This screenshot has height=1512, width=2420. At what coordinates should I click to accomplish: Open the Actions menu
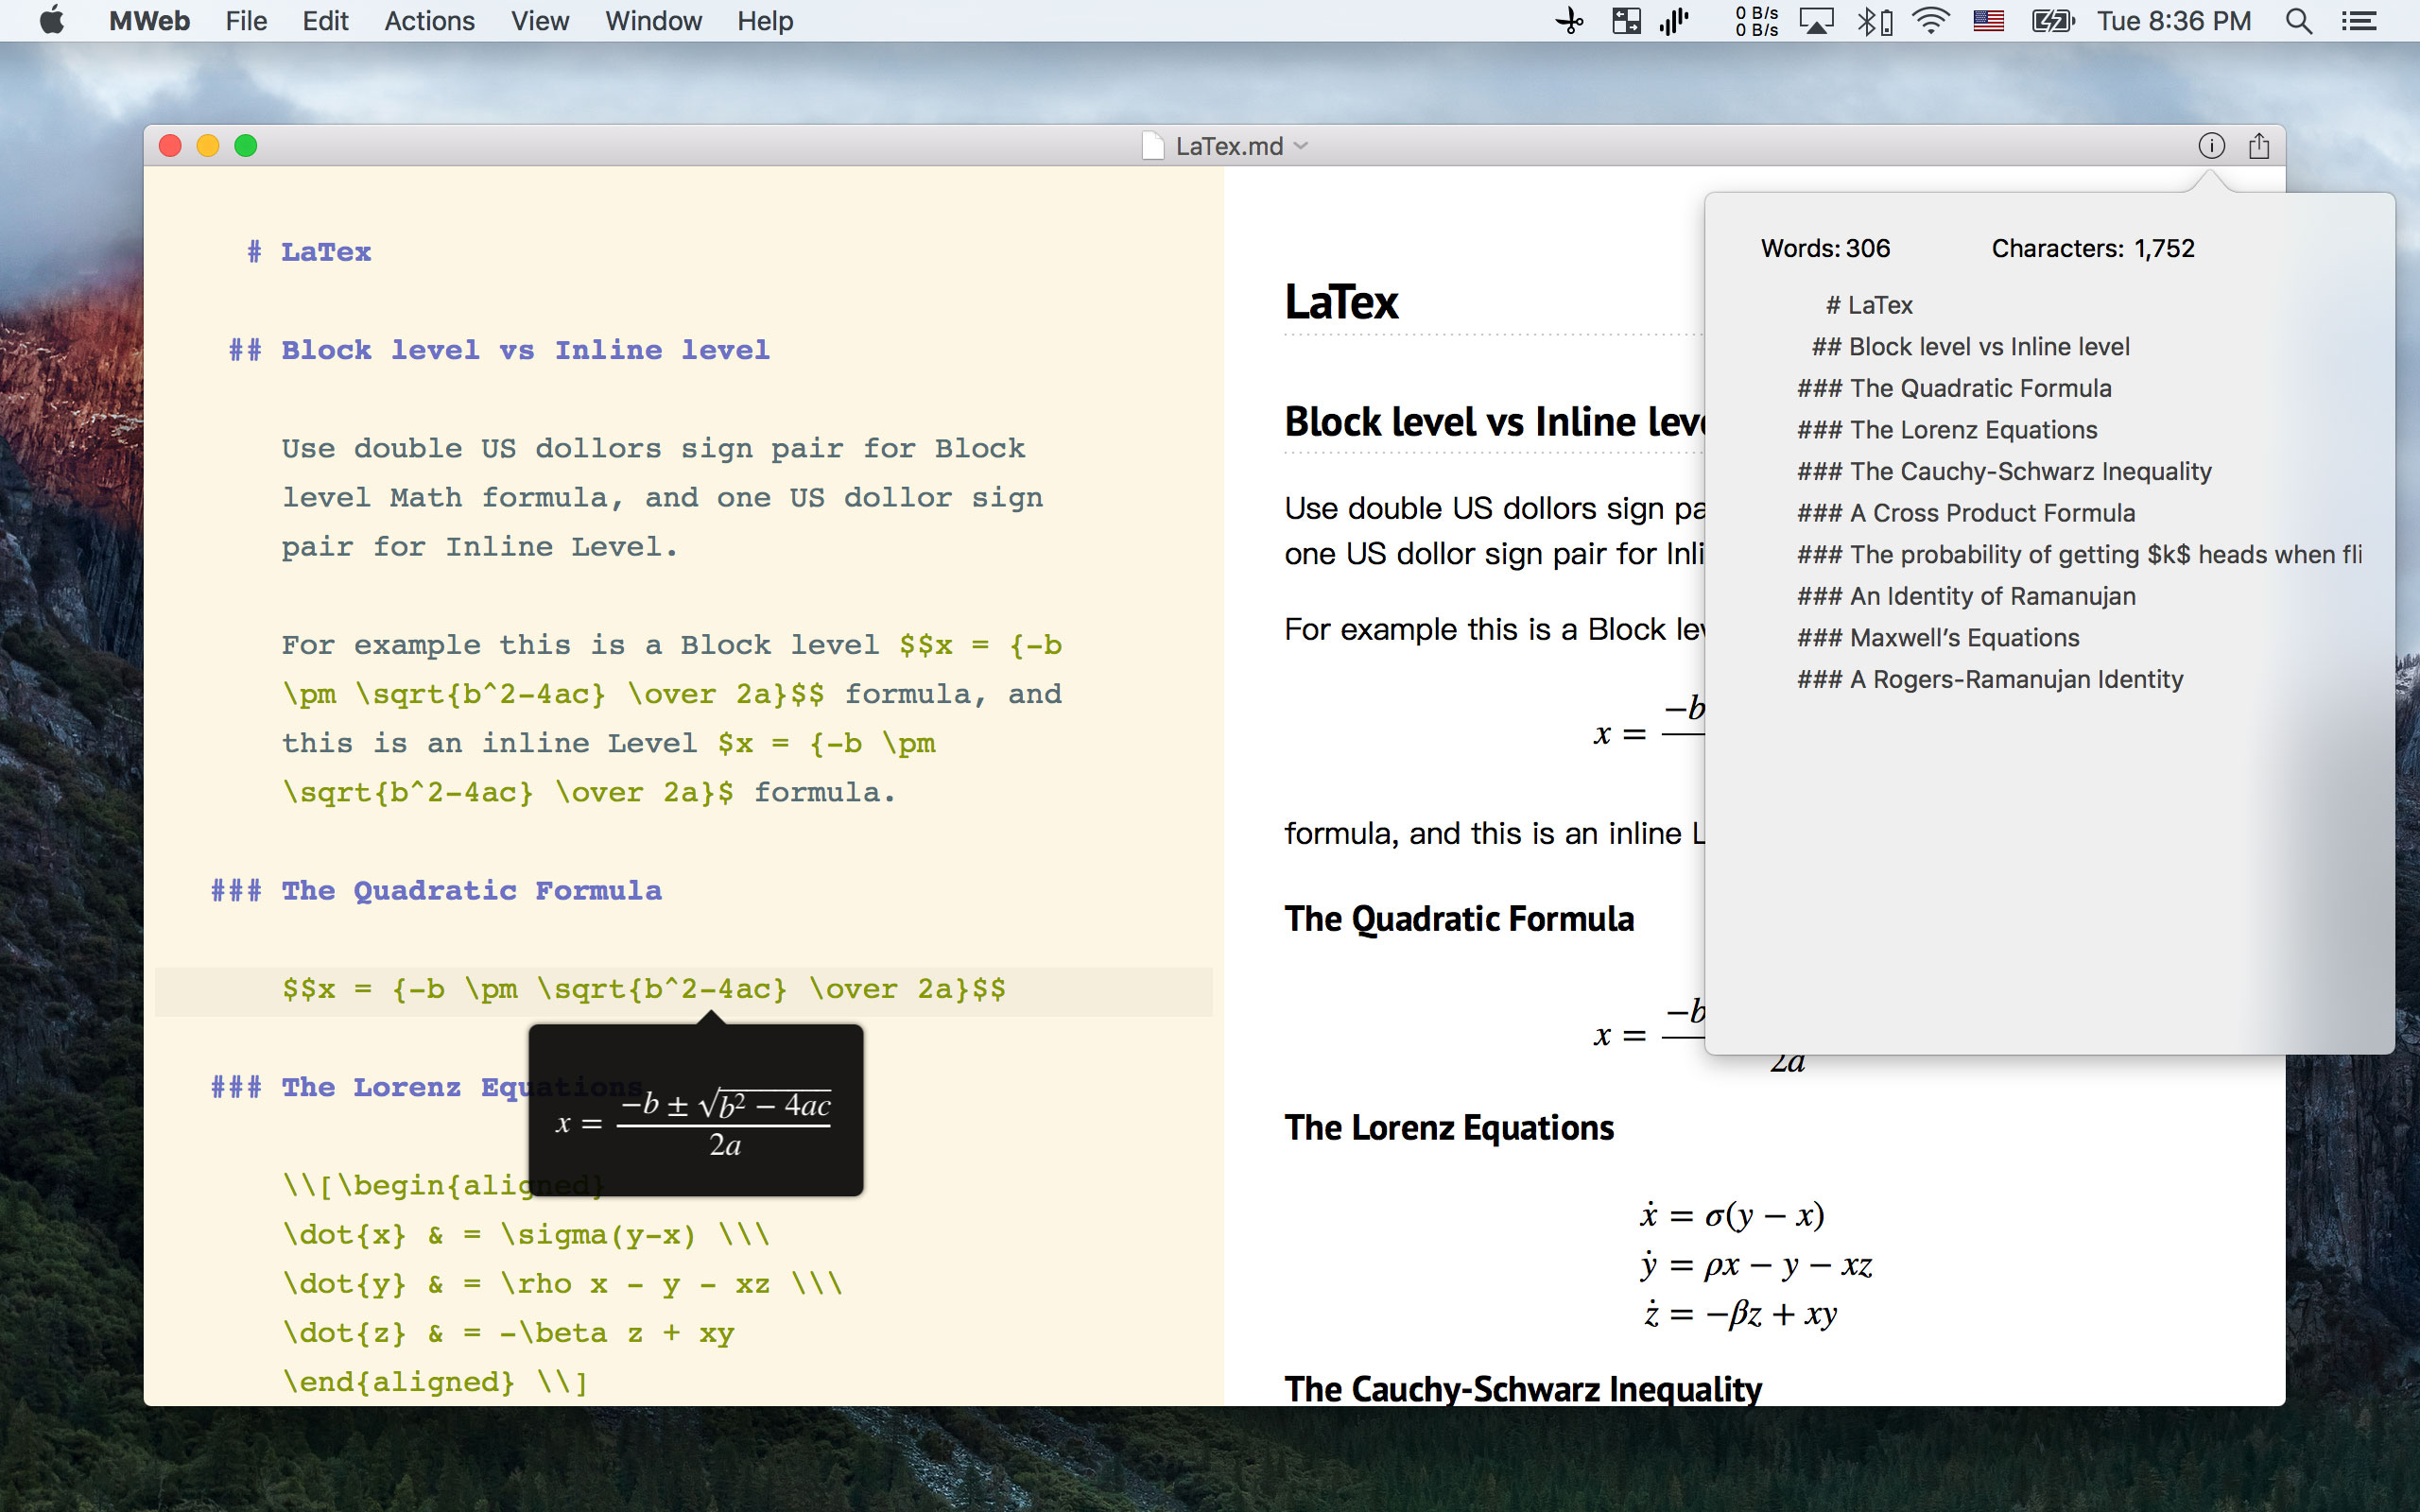[429, 21]
